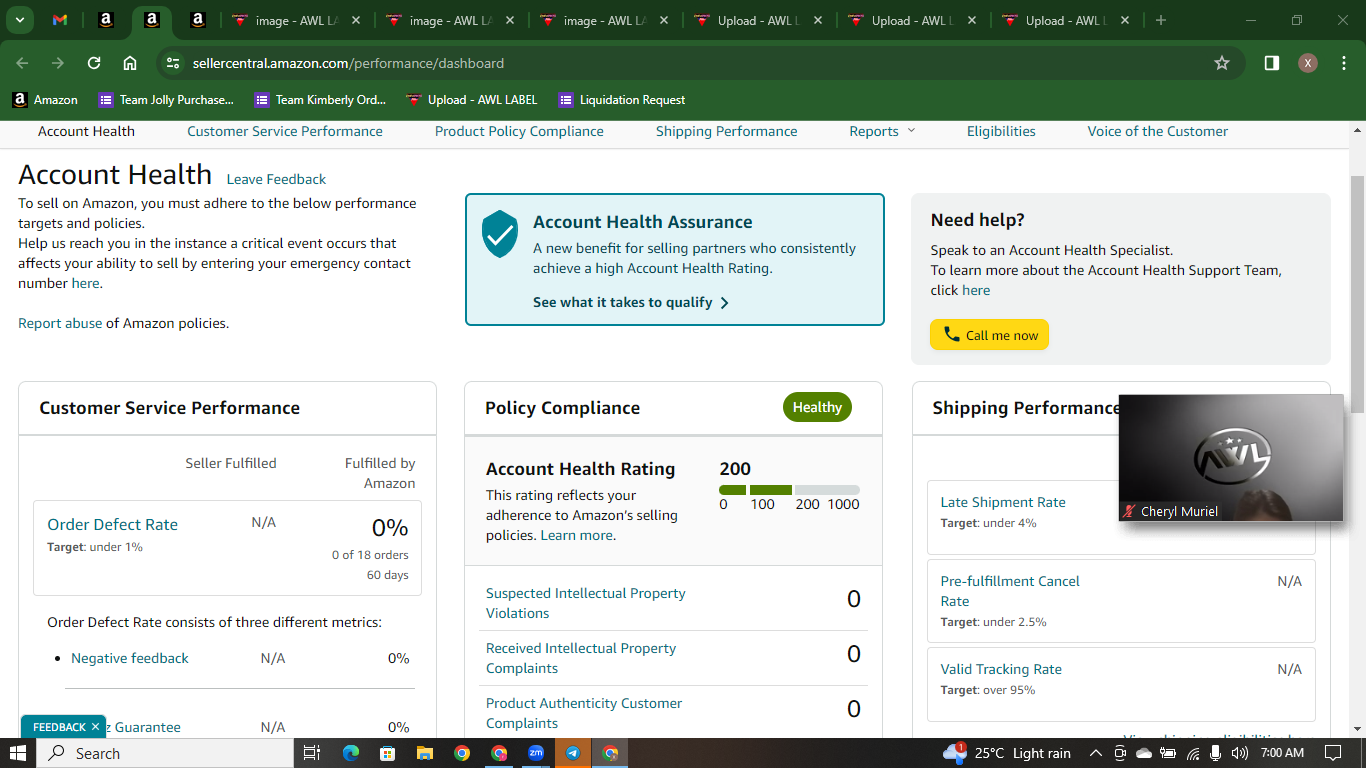Reload the page with the refresh icon
The height and width of the screenshot is (768, 1366).
pyautogui.click(x=94, y=63)
